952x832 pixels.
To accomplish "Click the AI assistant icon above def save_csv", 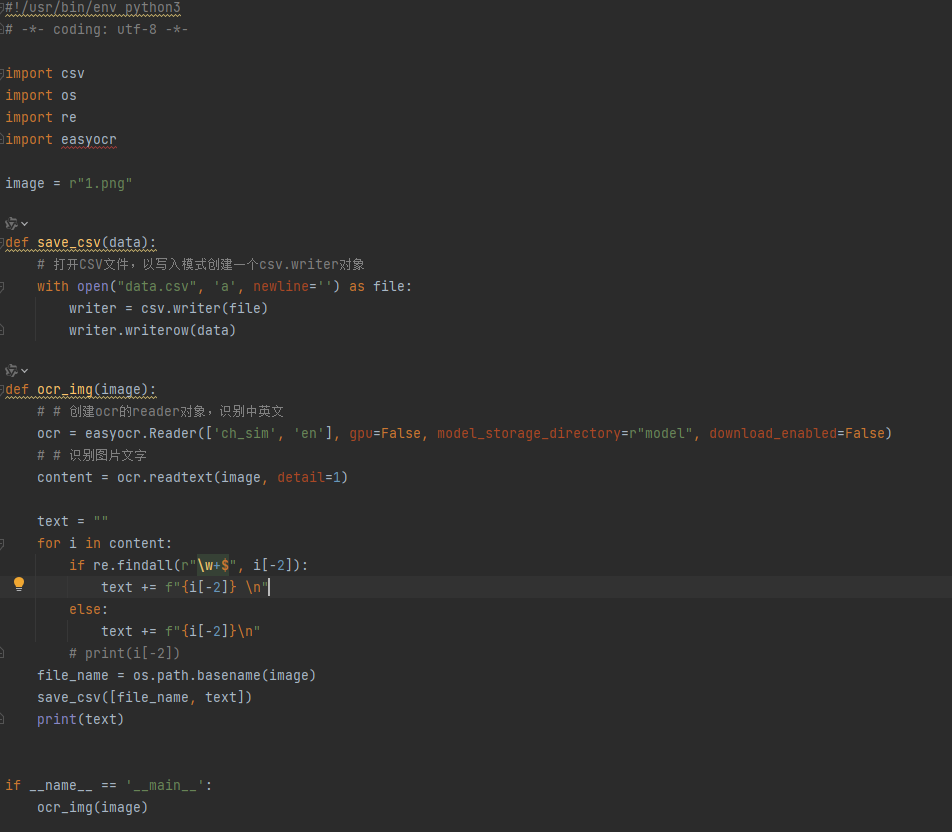I will (11, 223).
